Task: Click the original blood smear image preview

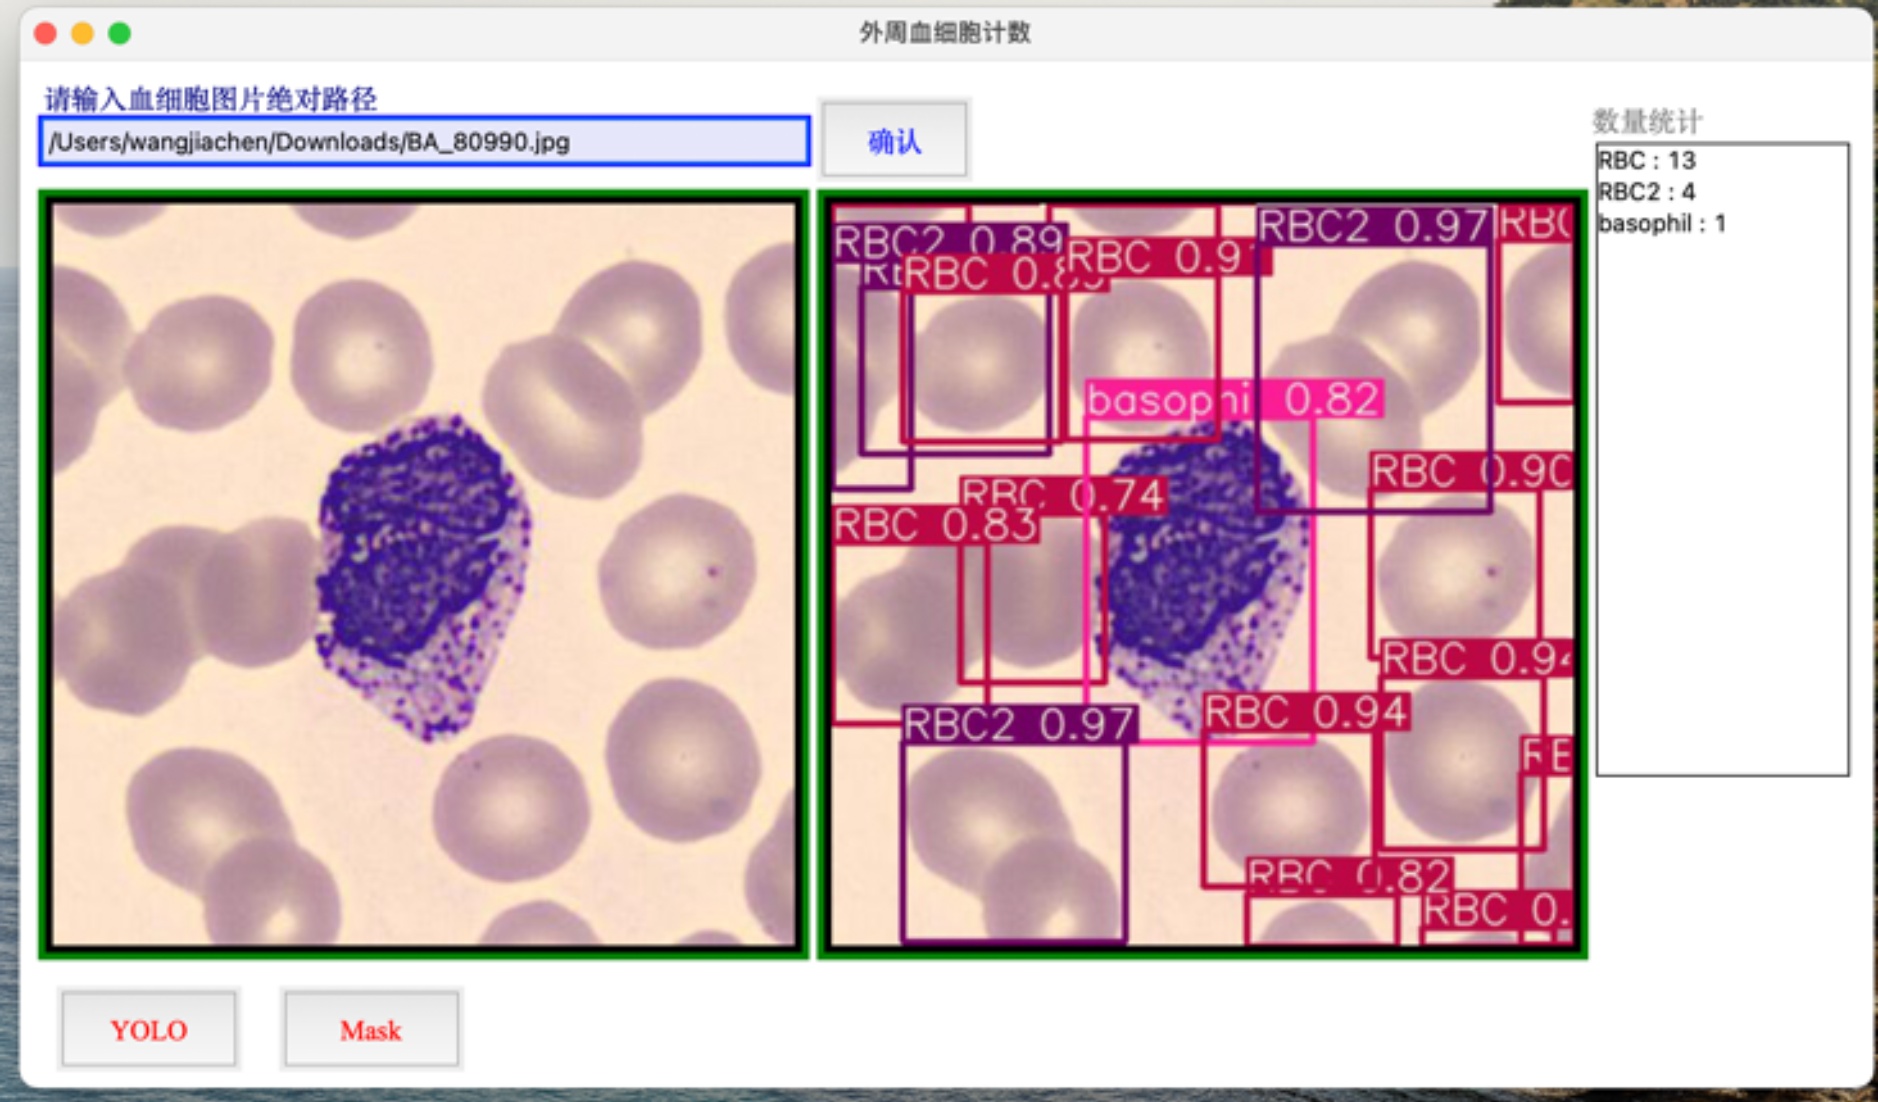Action: [x=423, y=574]
